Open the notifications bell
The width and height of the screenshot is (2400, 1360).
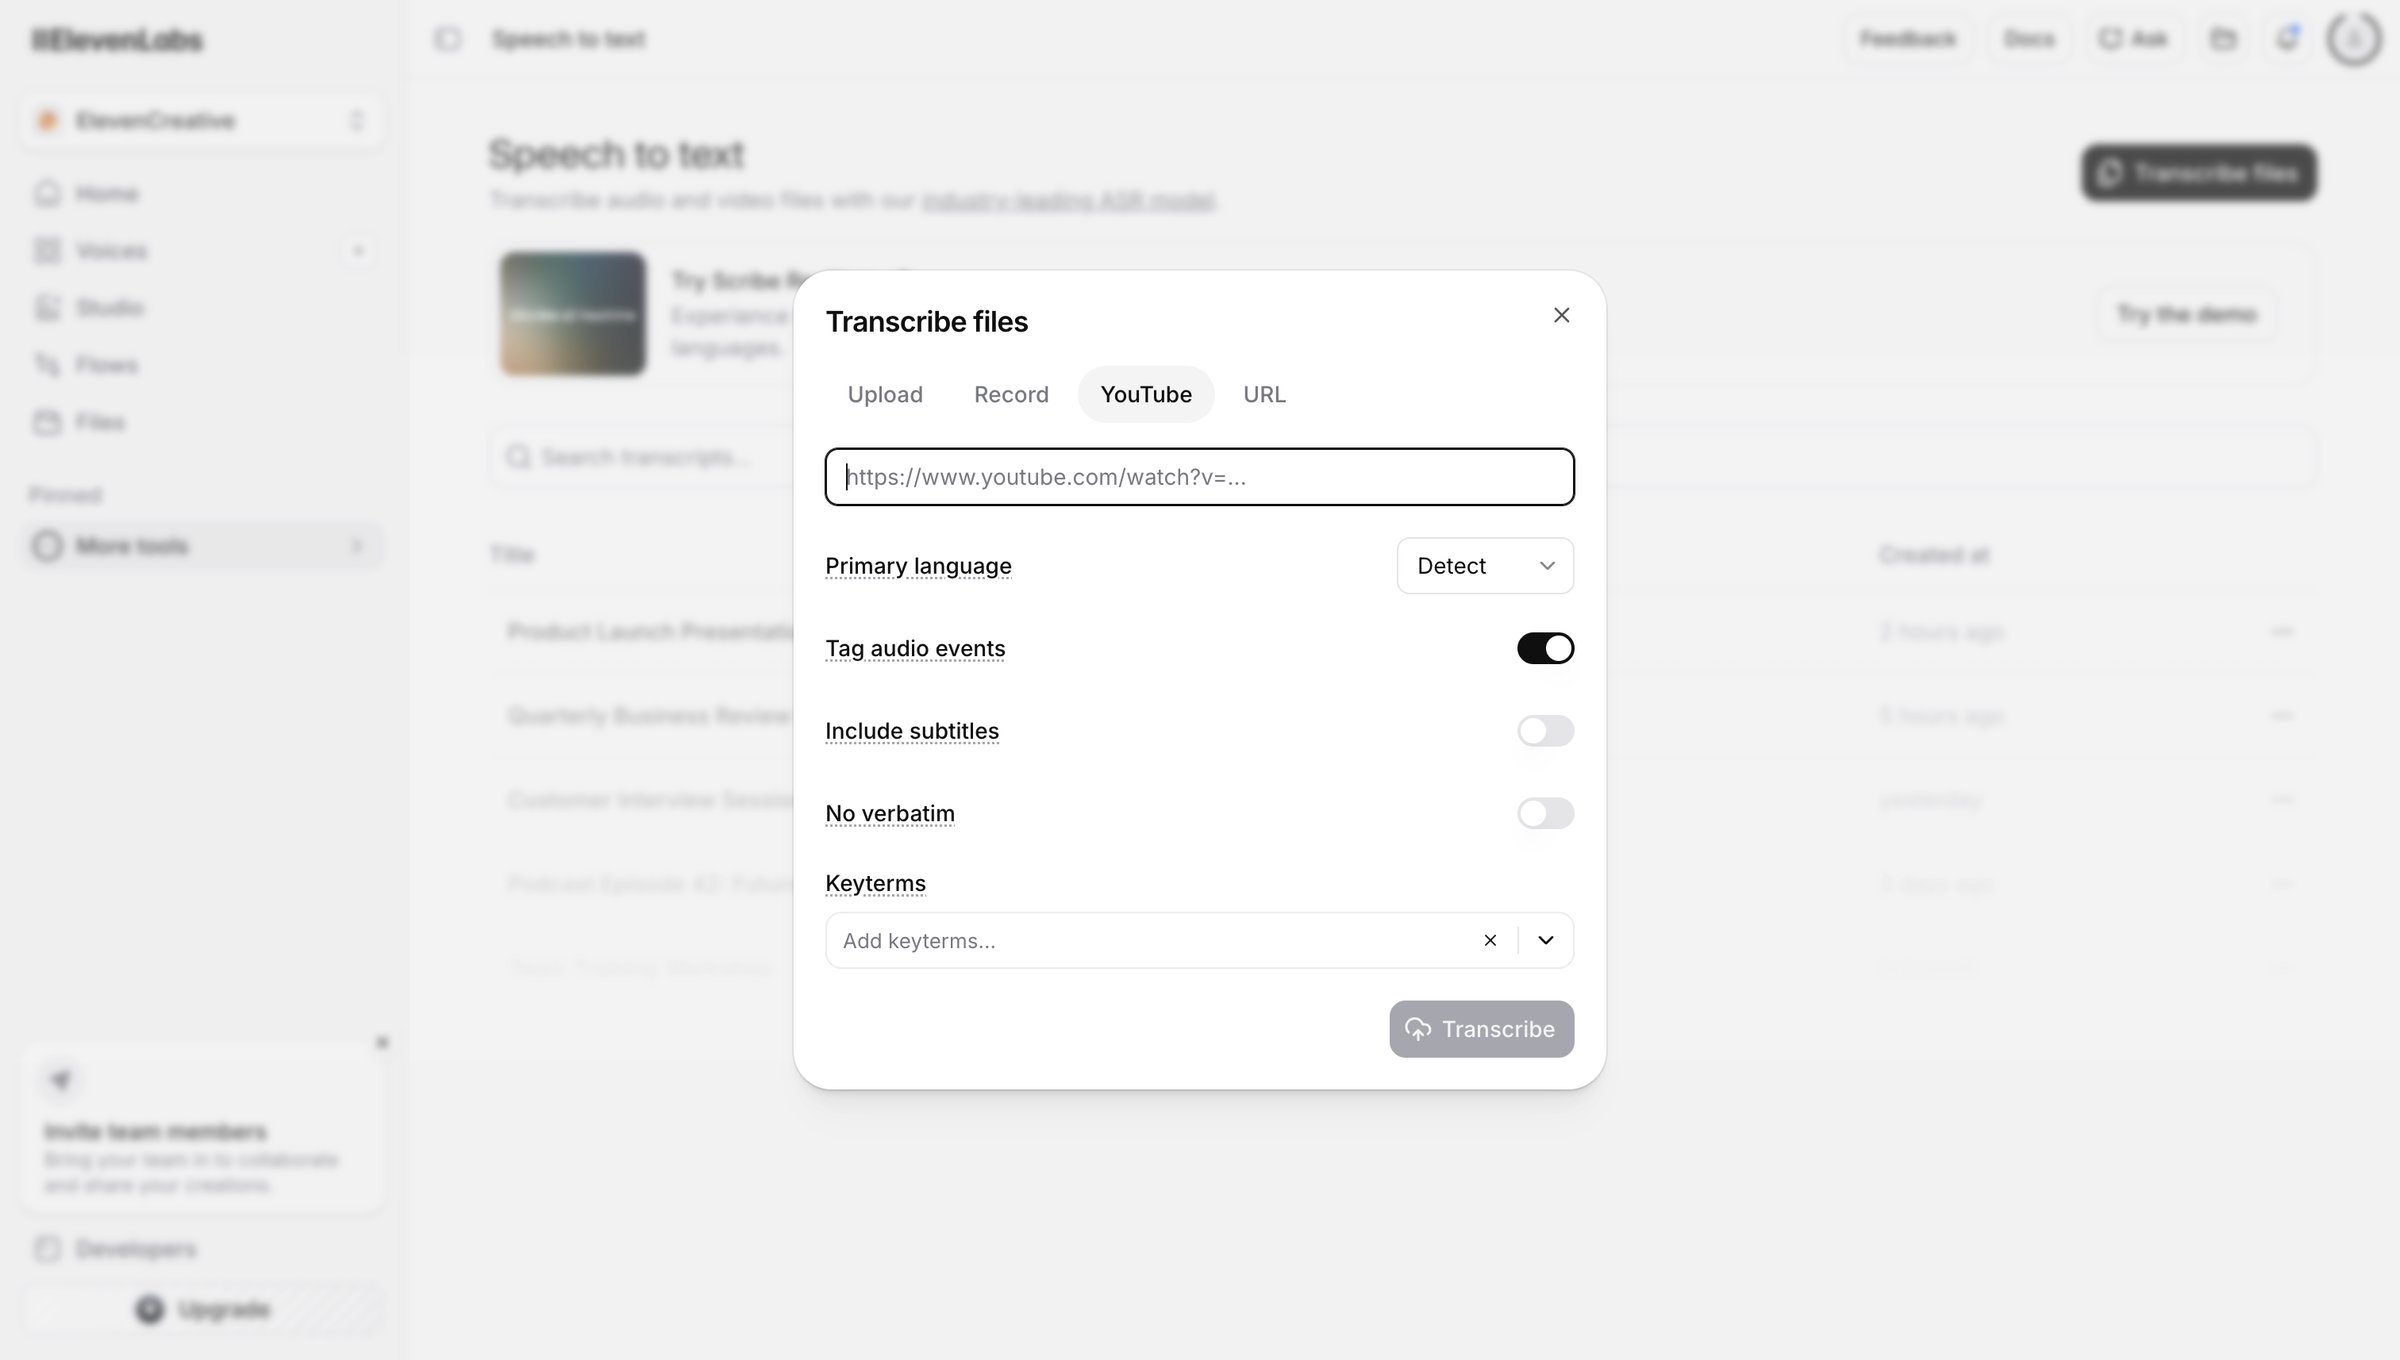click(2287, 39)
